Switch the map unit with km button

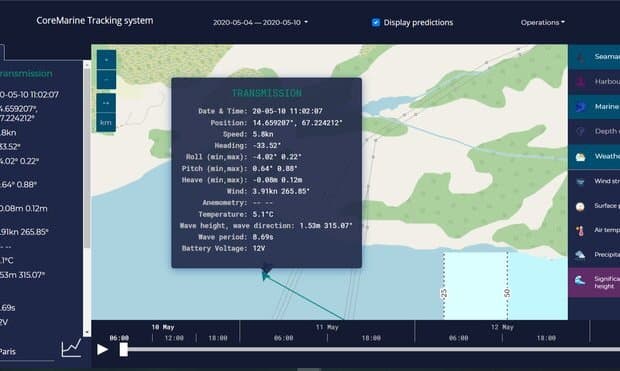106,123
